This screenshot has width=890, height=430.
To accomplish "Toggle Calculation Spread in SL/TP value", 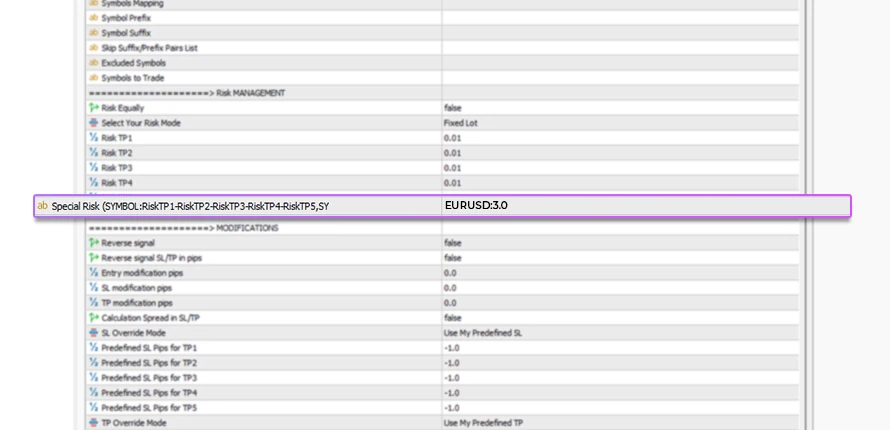I will coord(453,317).
